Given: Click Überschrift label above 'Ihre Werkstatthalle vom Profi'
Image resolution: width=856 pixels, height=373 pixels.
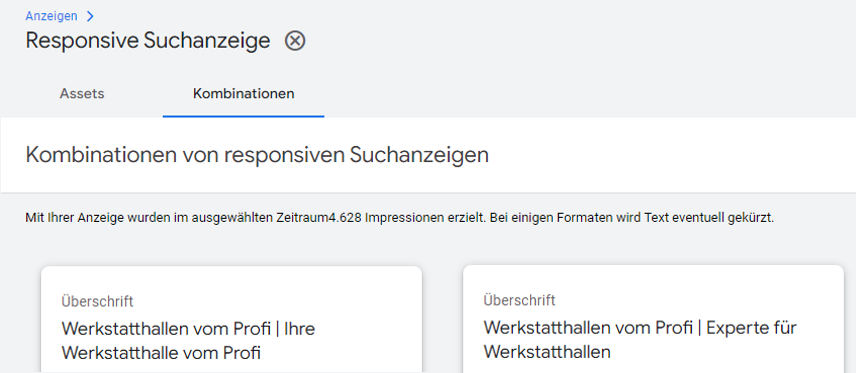Looking at the screenshot, I should tap(97, 301).
